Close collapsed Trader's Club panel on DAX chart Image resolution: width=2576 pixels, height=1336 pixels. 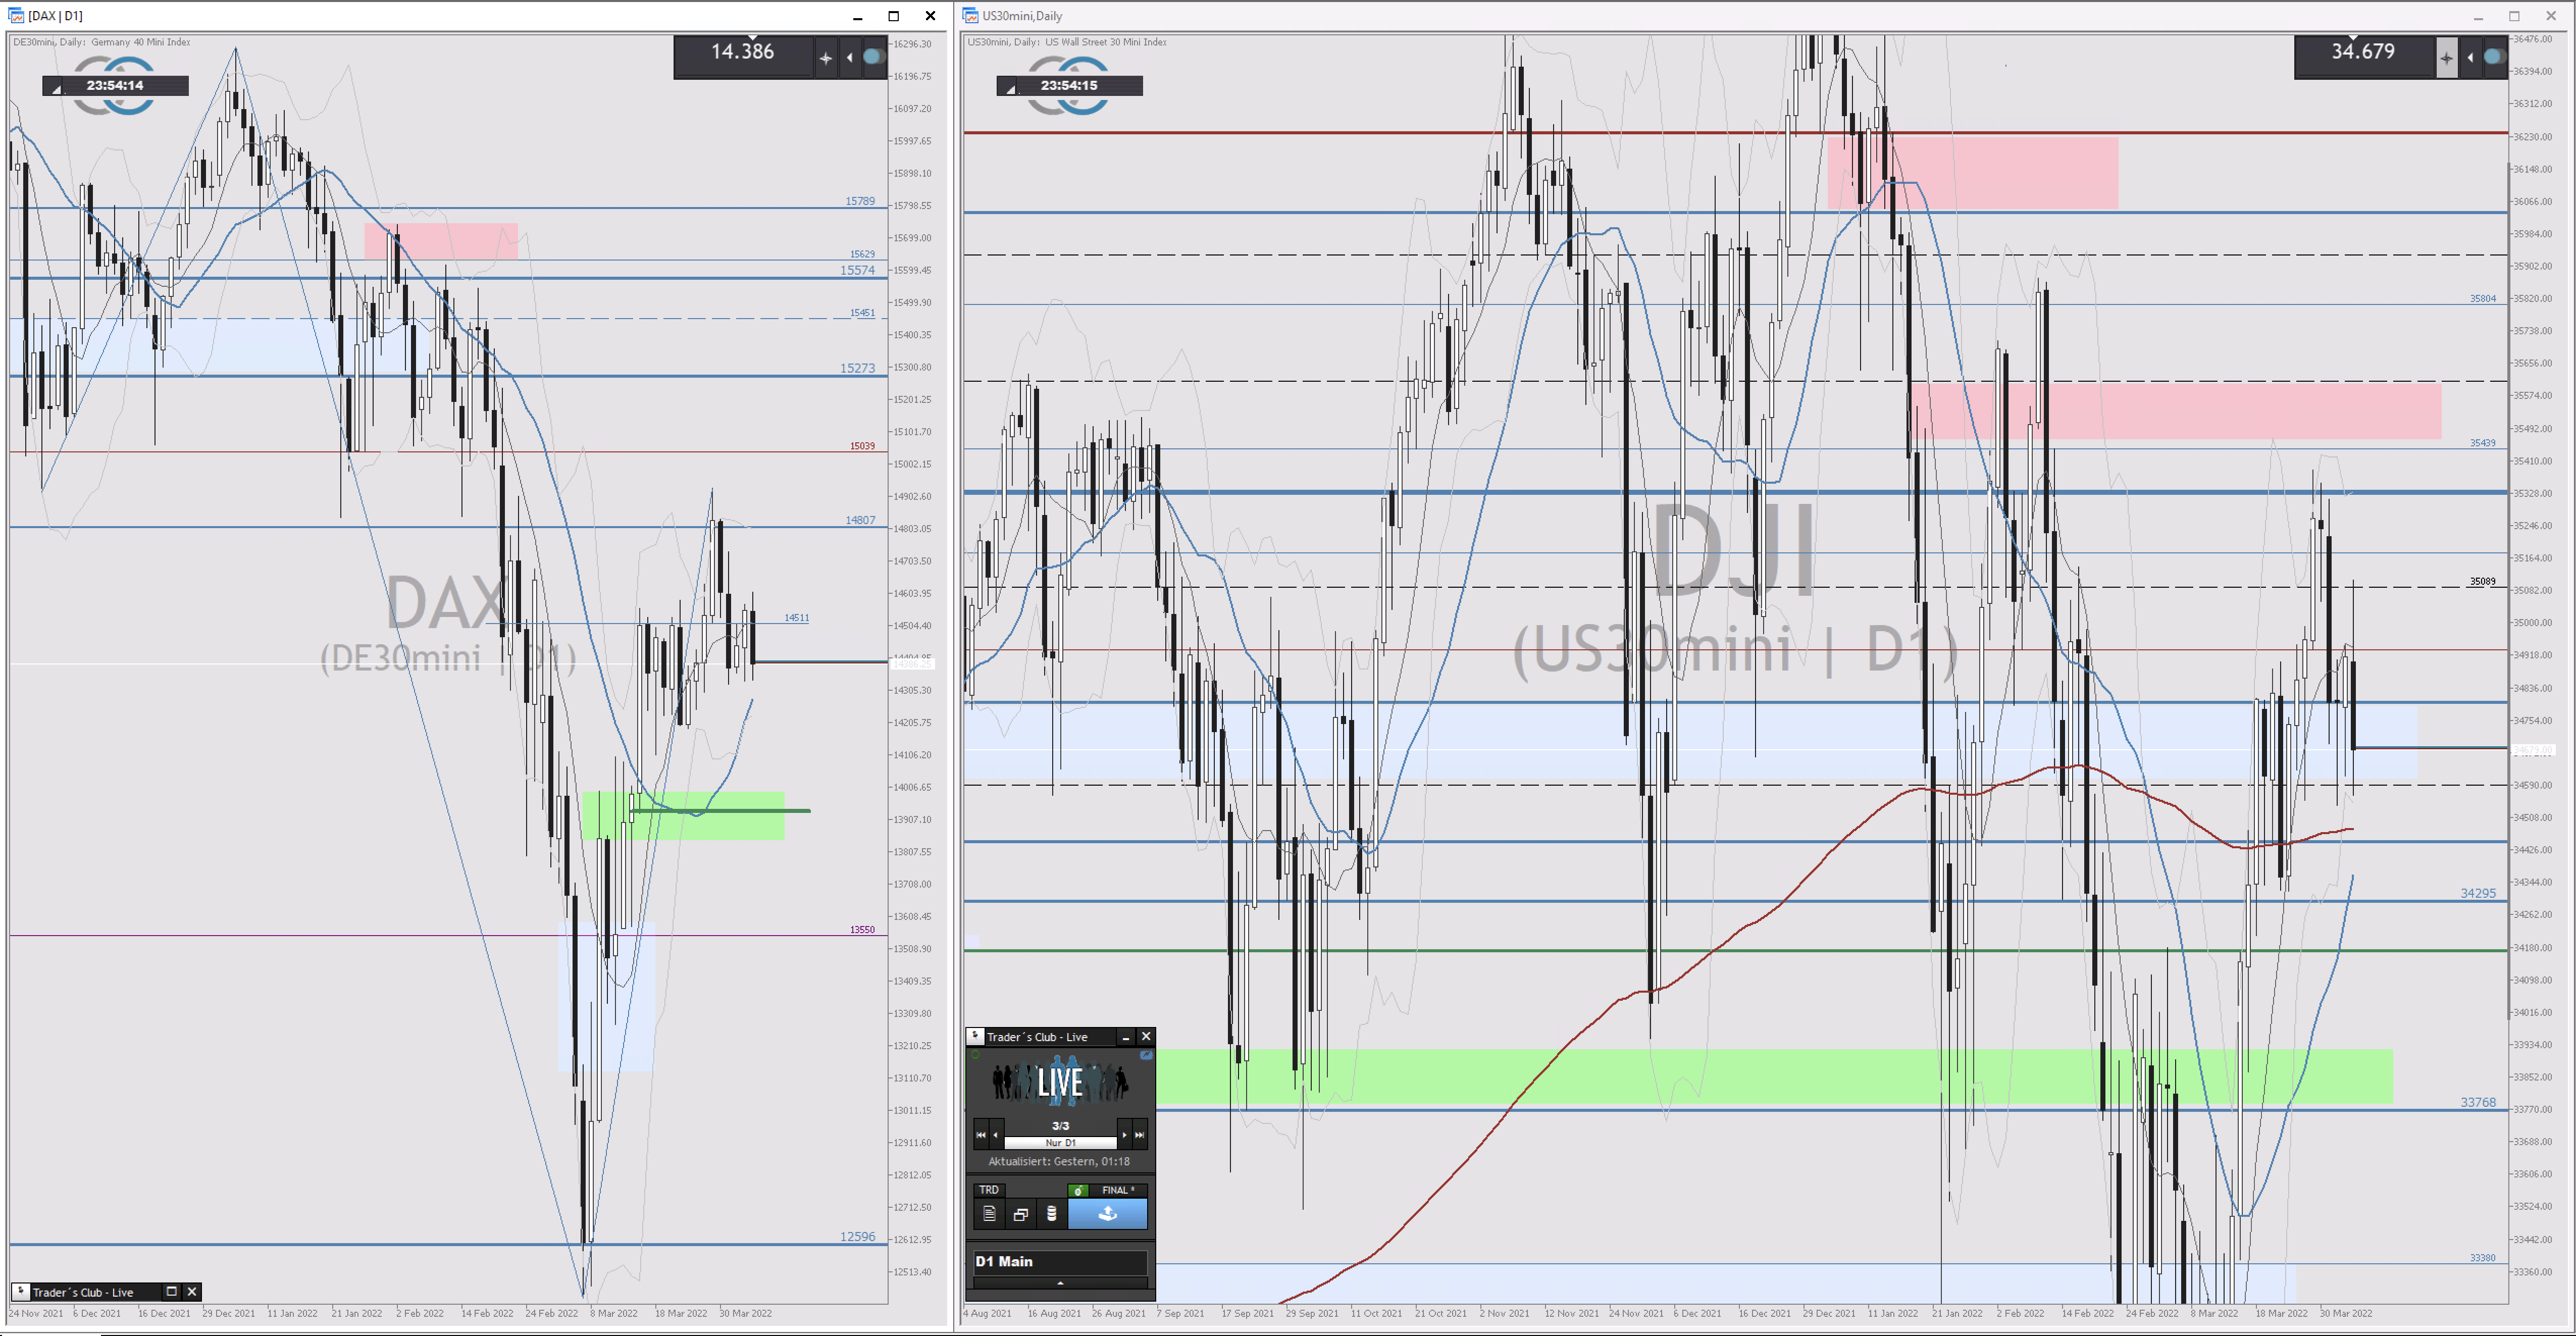point(192,1291)
